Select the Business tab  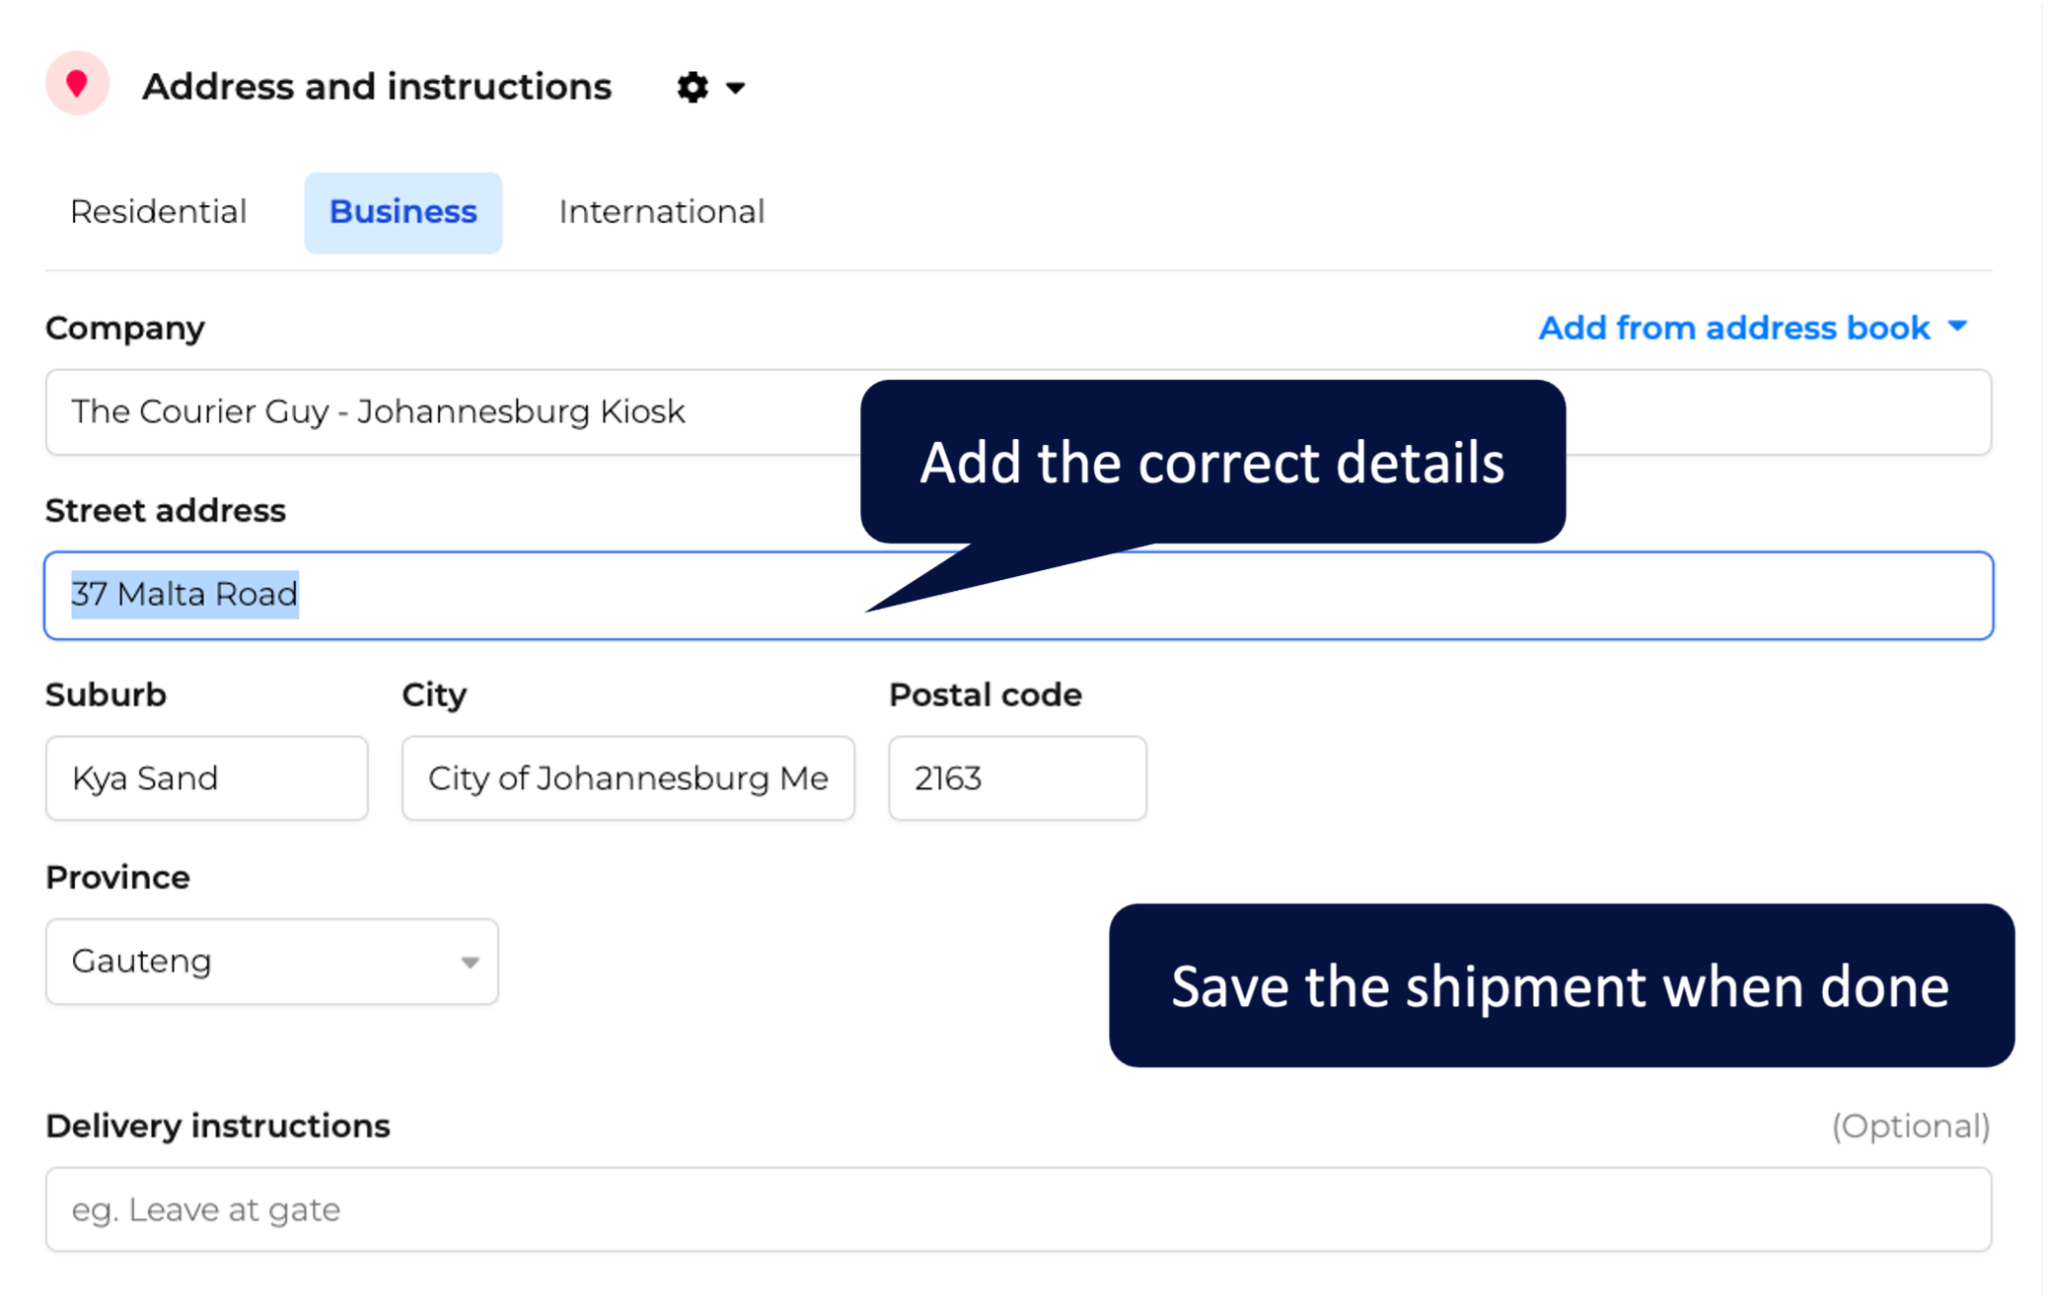(403, 212)
